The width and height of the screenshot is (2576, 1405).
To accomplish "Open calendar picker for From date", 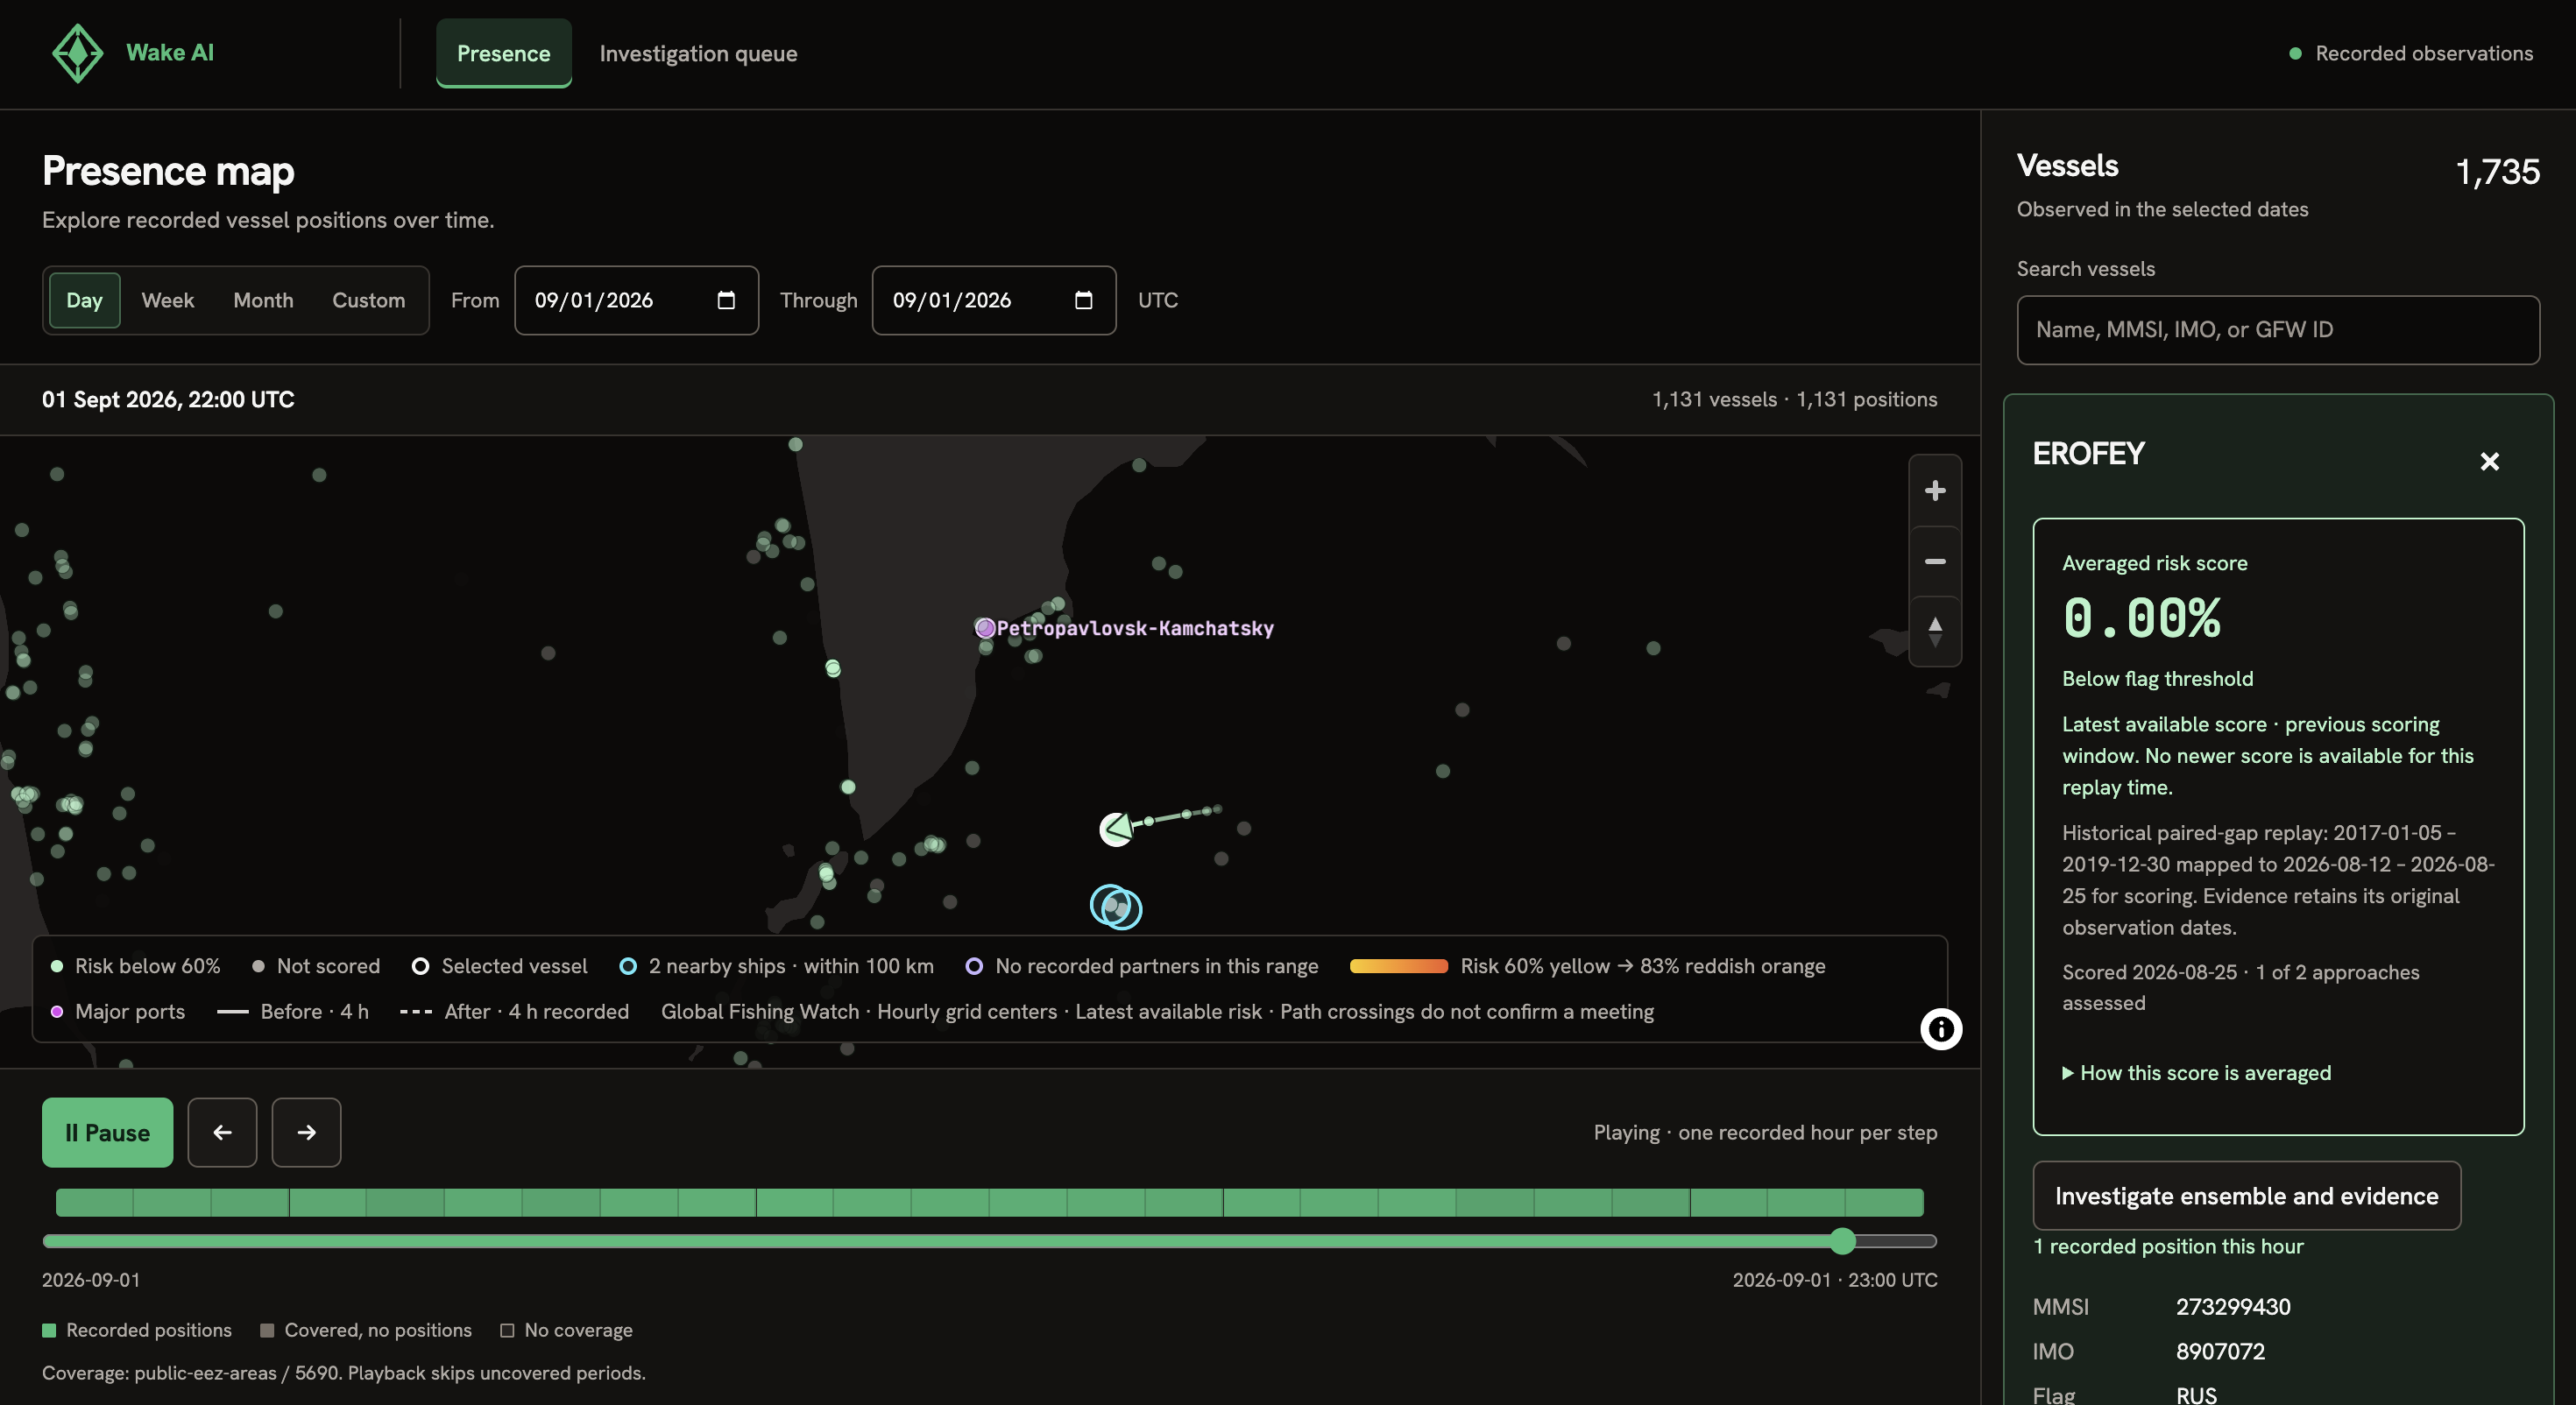I will [x=726, y=300].
